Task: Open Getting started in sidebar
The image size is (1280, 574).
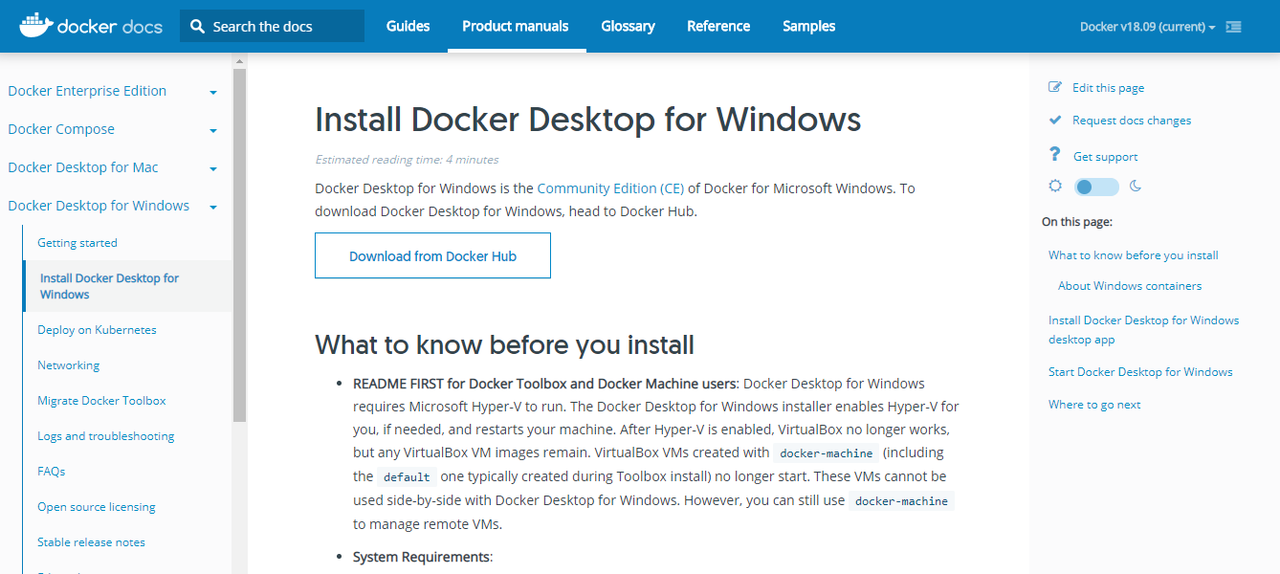Action: pos(77,243)
